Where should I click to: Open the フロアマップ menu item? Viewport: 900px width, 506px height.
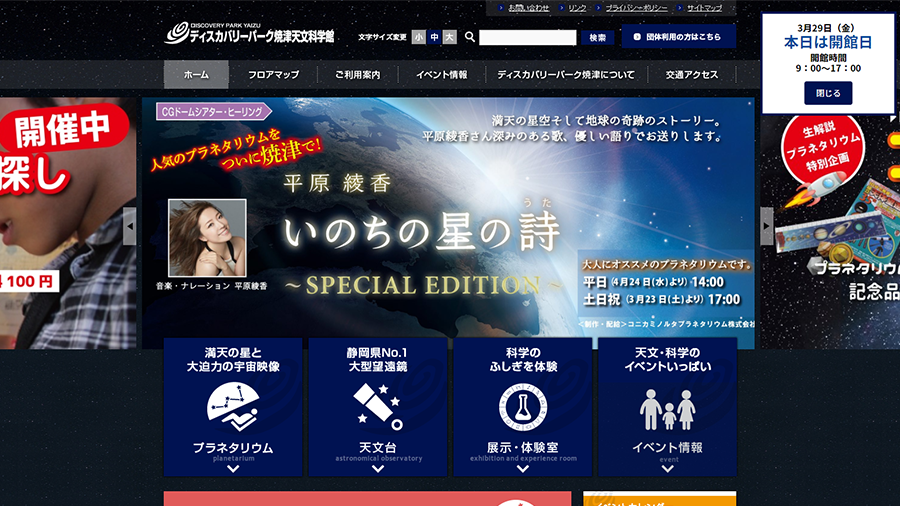[273, 75]
